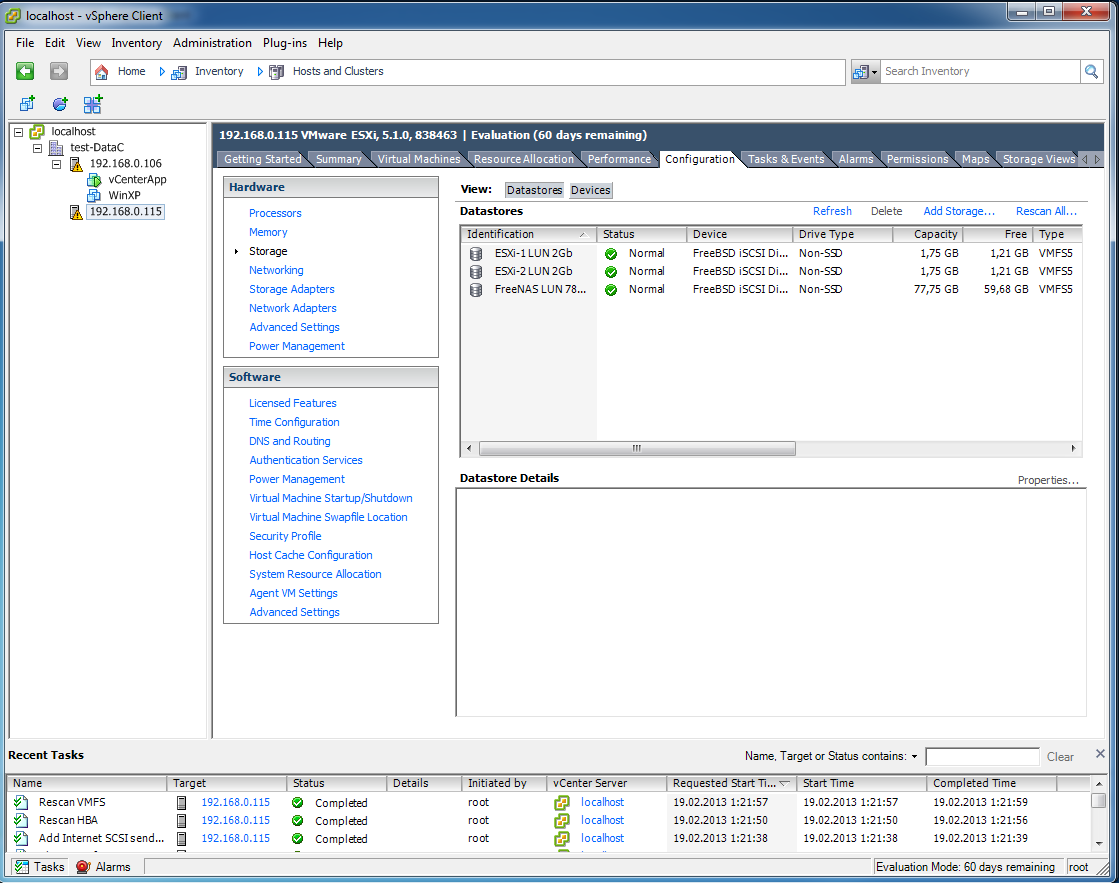
Task: Click the New vApp toolbar icon
Action: [93, 104]
